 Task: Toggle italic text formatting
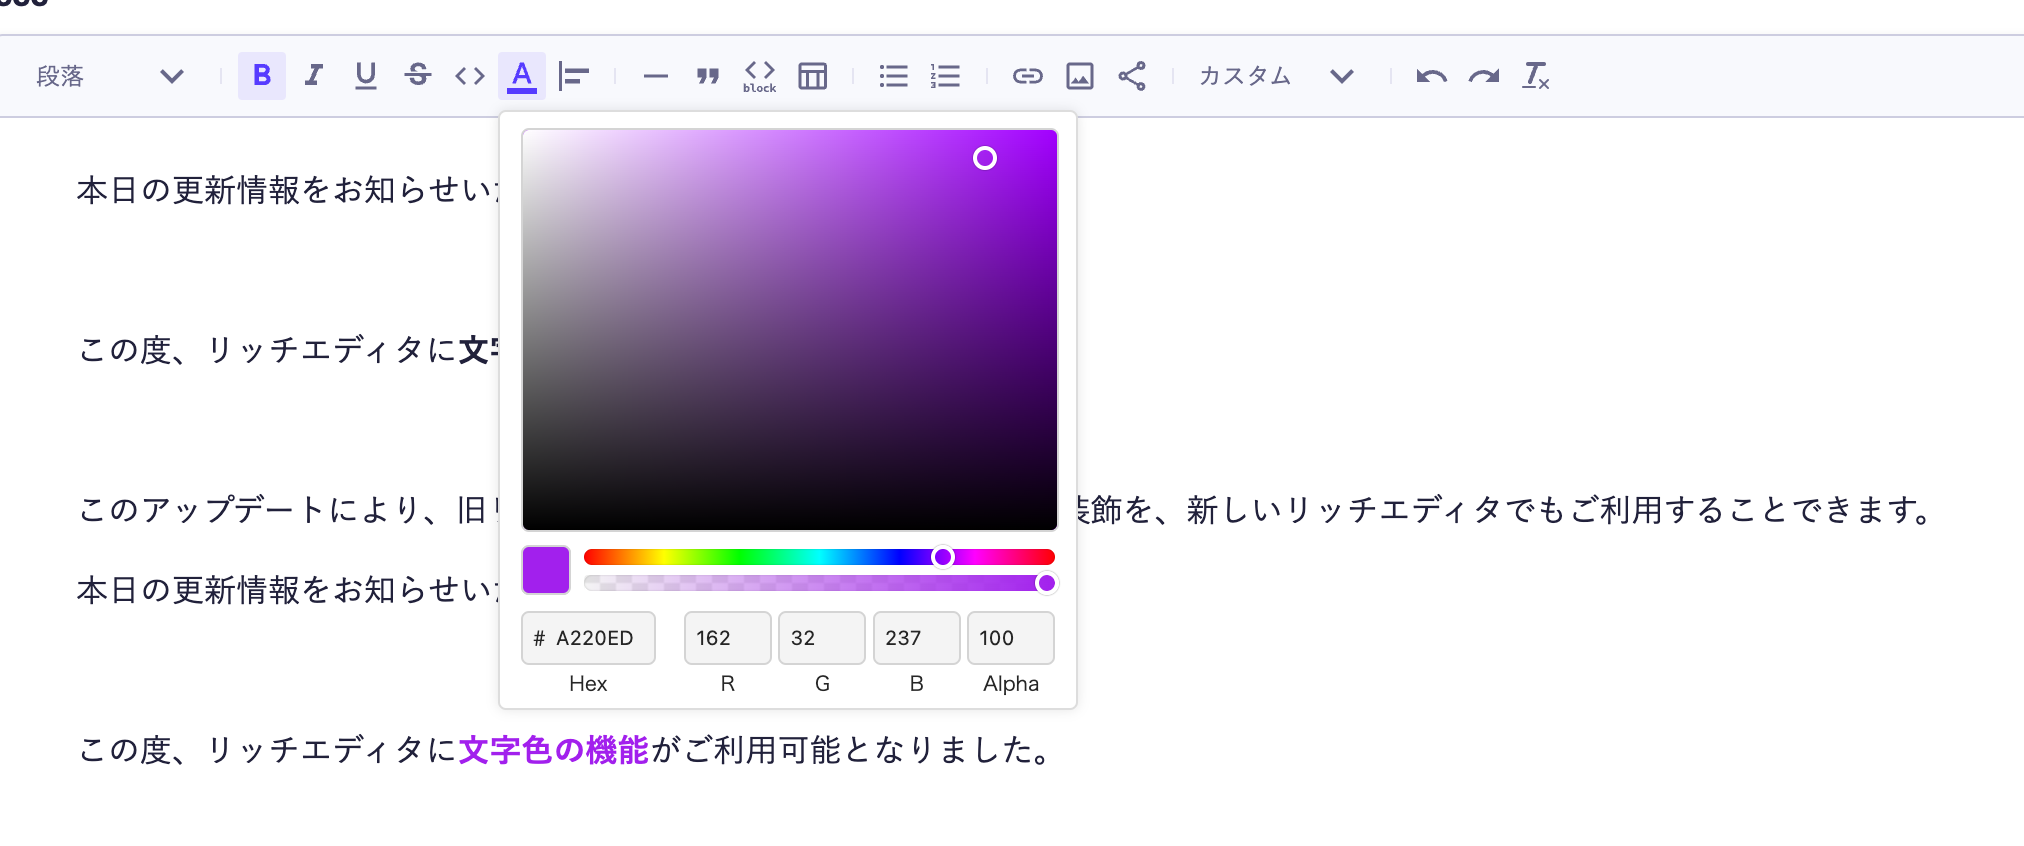314,76
